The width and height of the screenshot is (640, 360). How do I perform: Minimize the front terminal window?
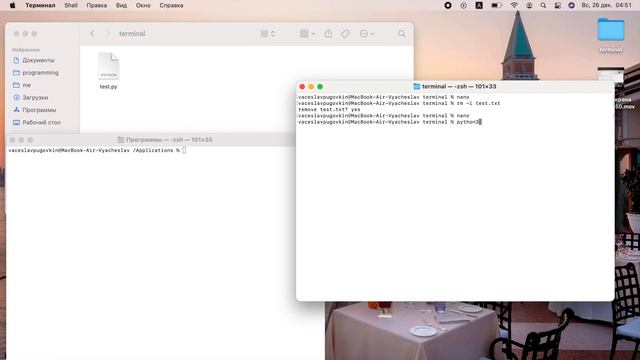[311, 87]
